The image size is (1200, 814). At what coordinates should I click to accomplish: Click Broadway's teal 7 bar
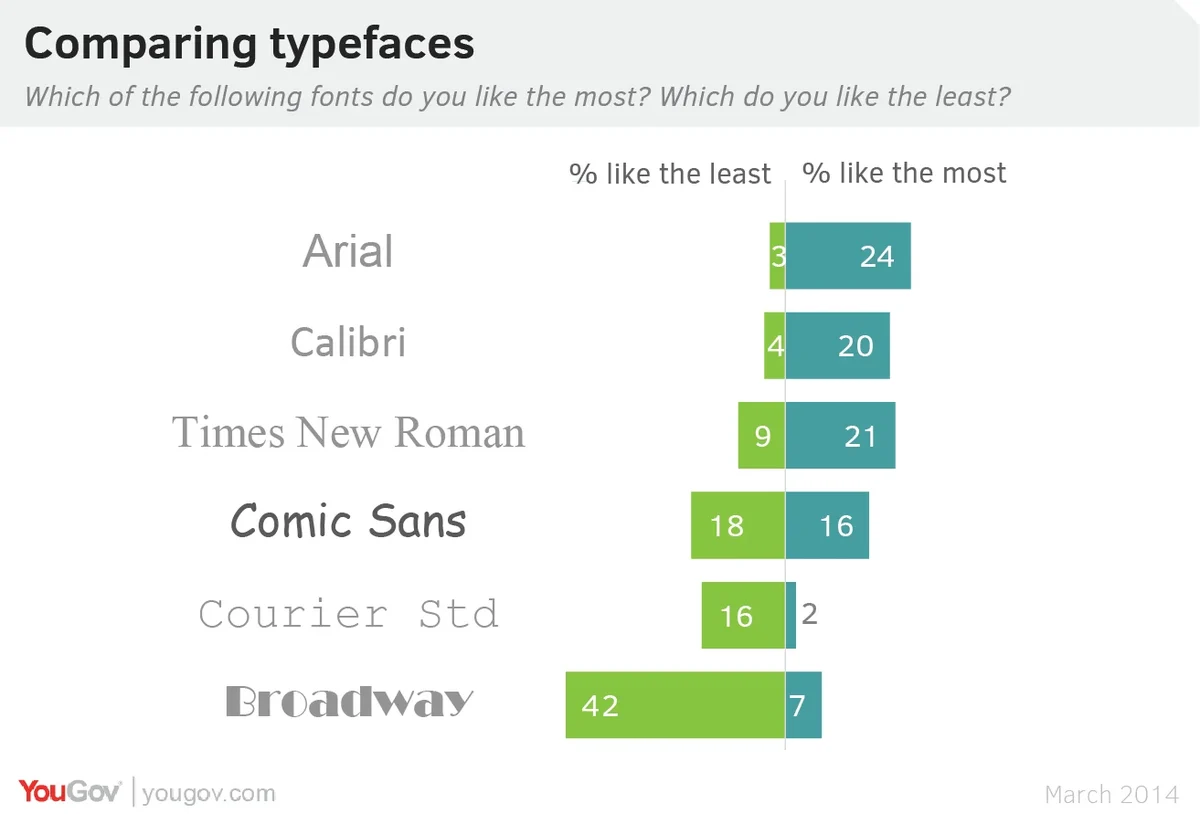click(x=804, y=705)
